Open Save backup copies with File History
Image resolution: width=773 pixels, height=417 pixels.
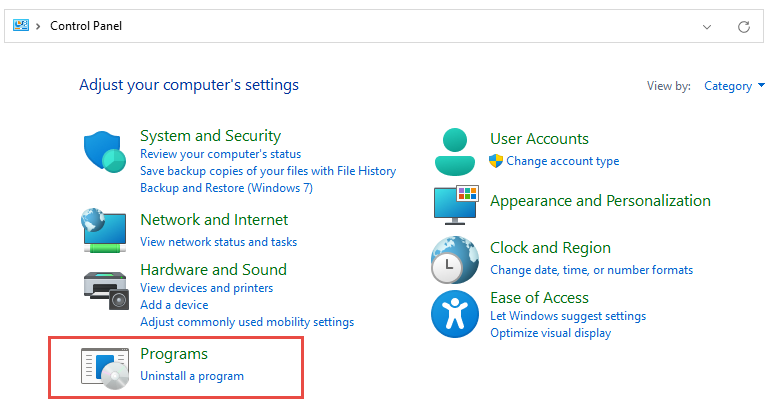pos(268,171)
